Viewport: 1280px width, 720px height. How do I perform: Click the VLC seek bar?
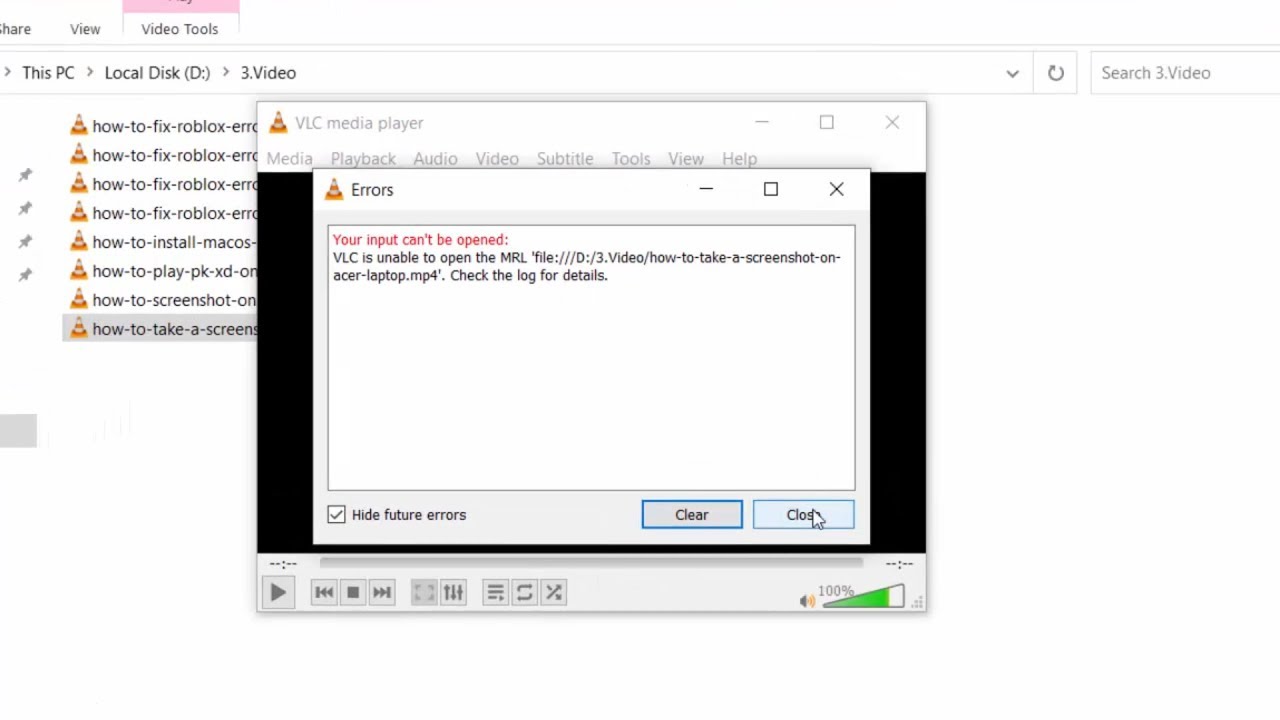[x=590, y=564]
